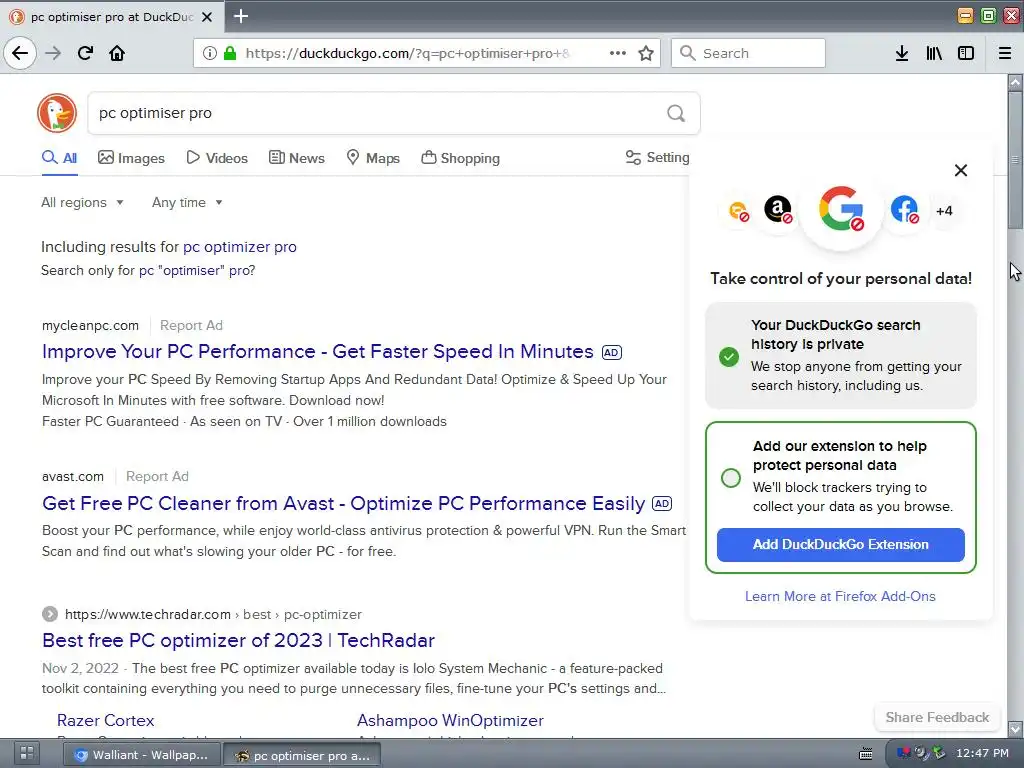Screen dimensions: 1024x768
Task: Expand the Any time filter
Action: click(187, 202)
